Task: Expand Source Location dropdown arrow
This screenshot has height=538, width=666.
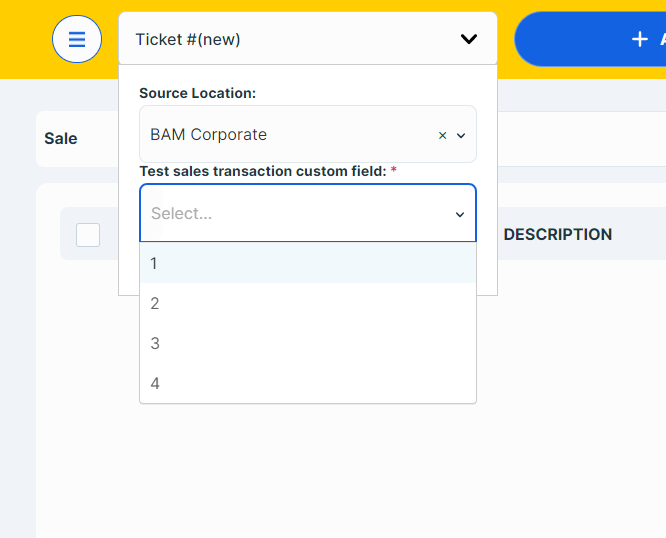Action: [461, 135]
